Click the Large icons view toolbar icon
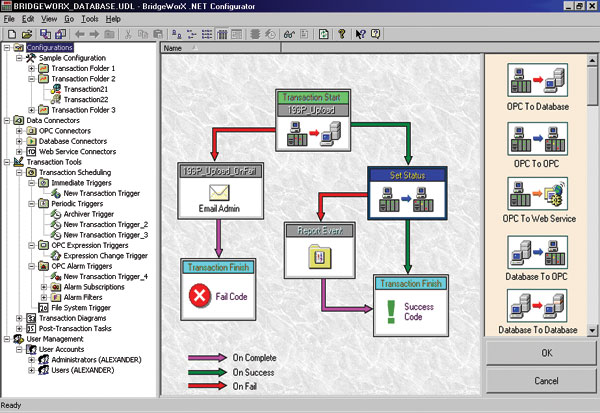 (176, 34)
